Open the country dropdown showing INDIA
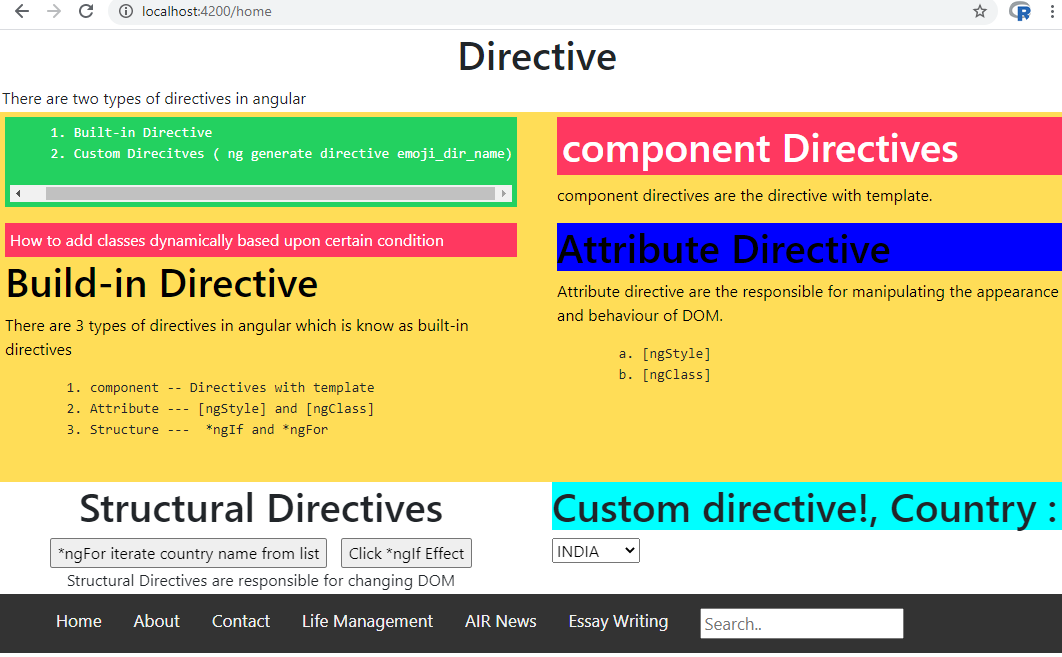Screen dimensions: 1062x657 (595, 550)
